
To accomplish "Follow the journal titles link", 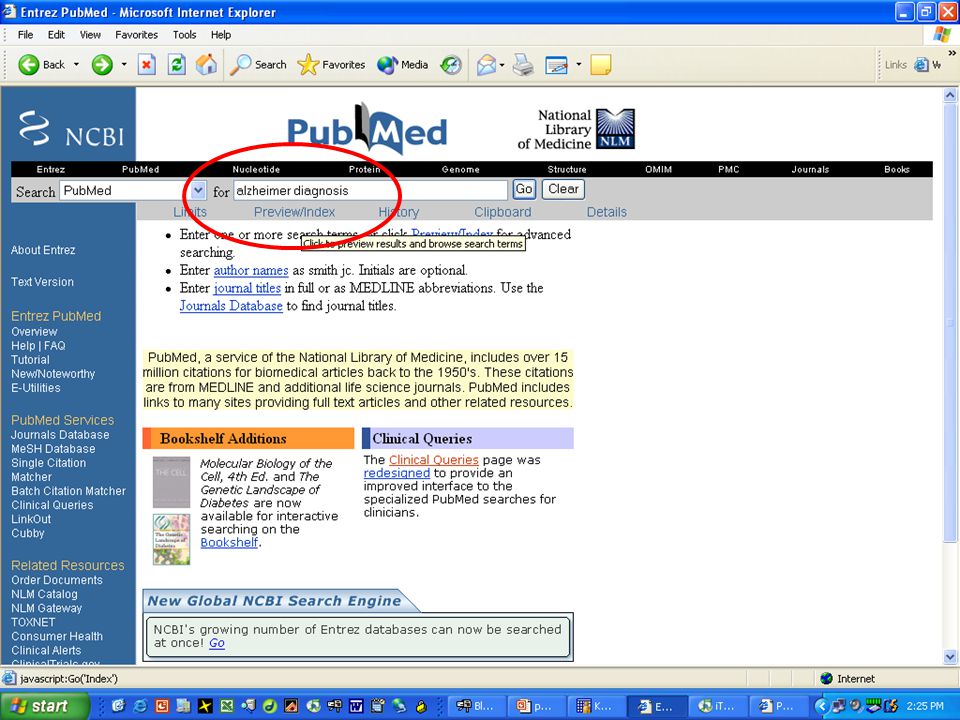I will [247, 288].
